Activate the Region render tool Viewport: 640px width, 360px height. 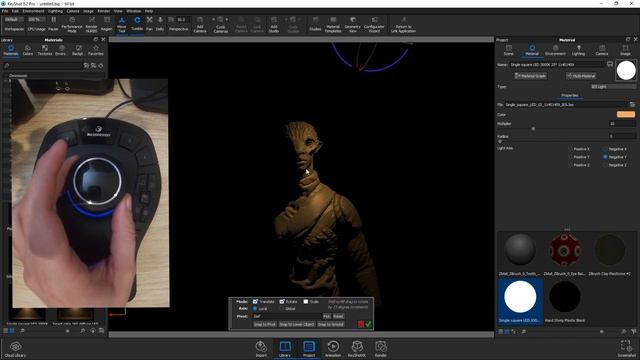[x=107, y=24]
